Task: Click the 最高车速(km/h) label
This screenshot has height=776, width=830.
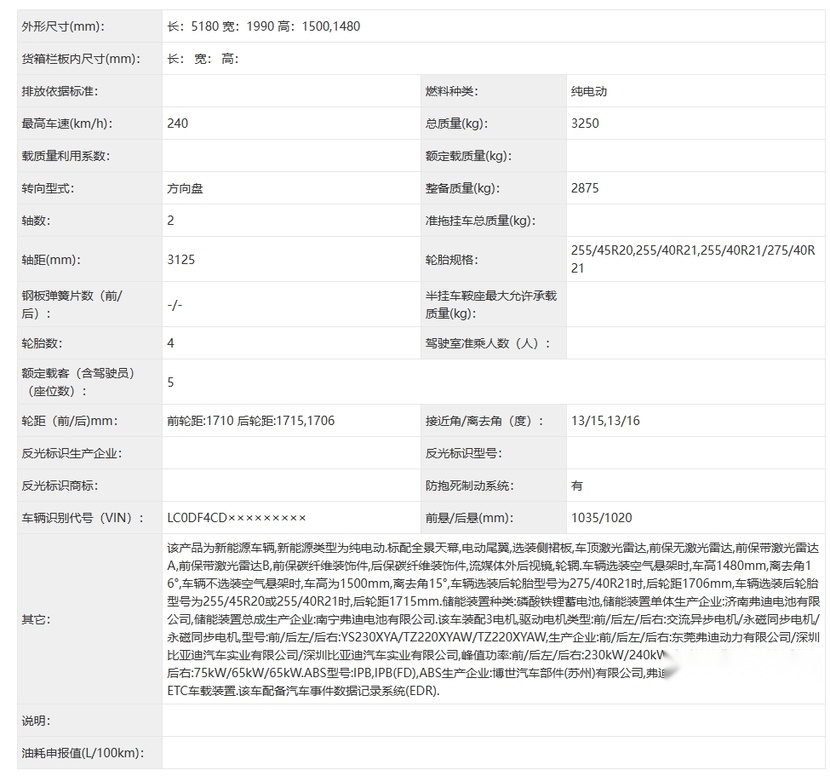Action: pyautogui.click(x=67, y=123)
